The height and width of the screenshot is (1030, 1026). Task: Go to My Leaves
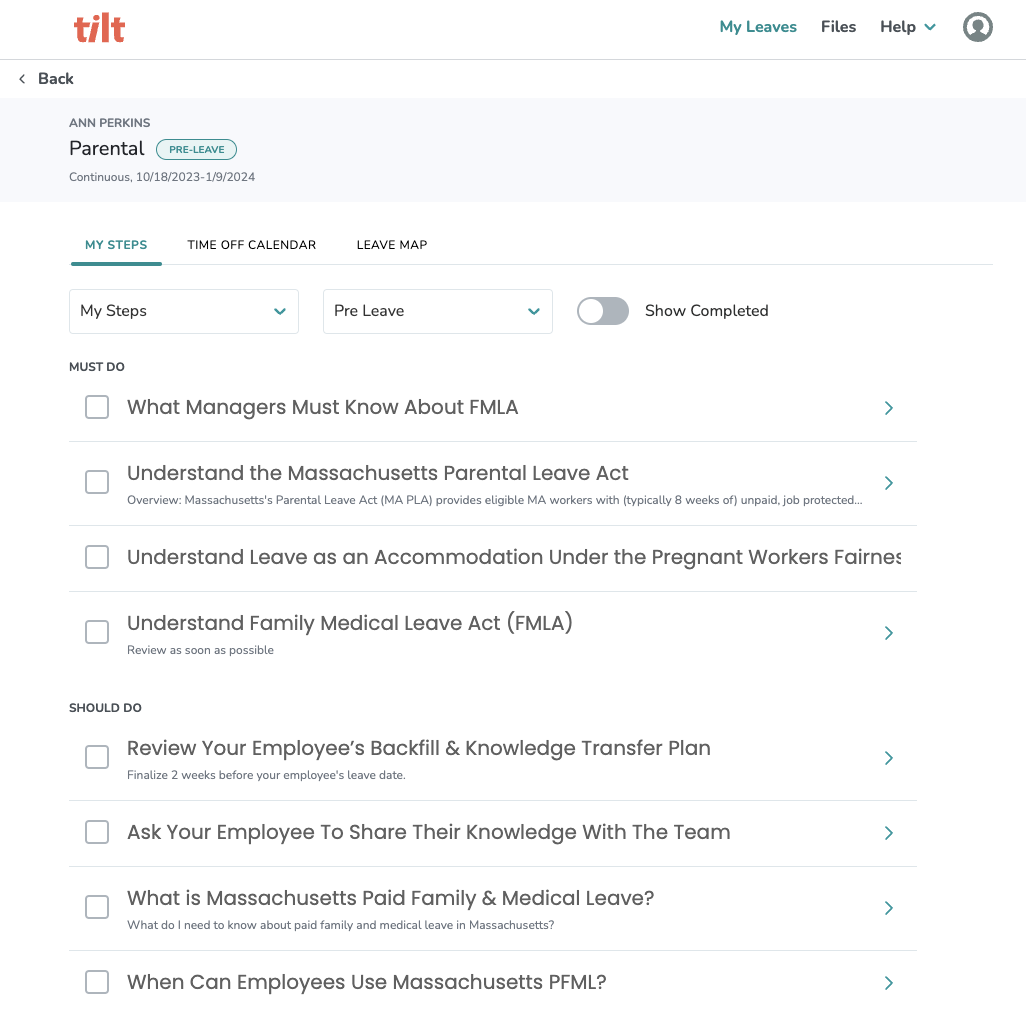758,27
